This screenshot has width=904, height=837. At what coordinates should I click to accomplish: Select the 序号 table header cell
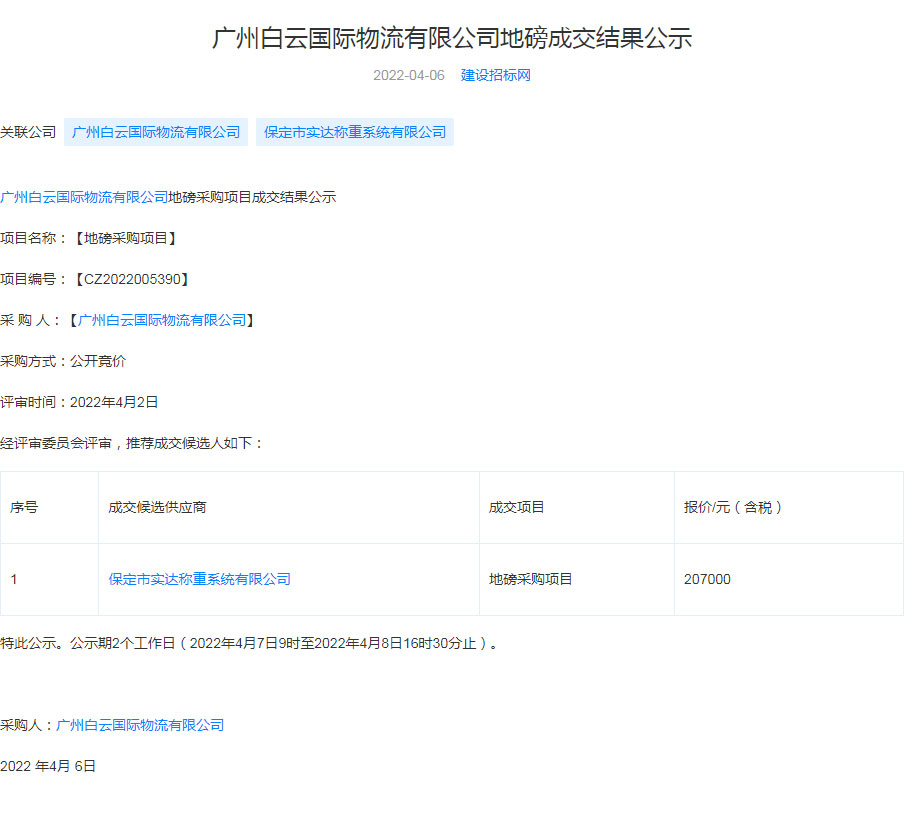point(24,507)
